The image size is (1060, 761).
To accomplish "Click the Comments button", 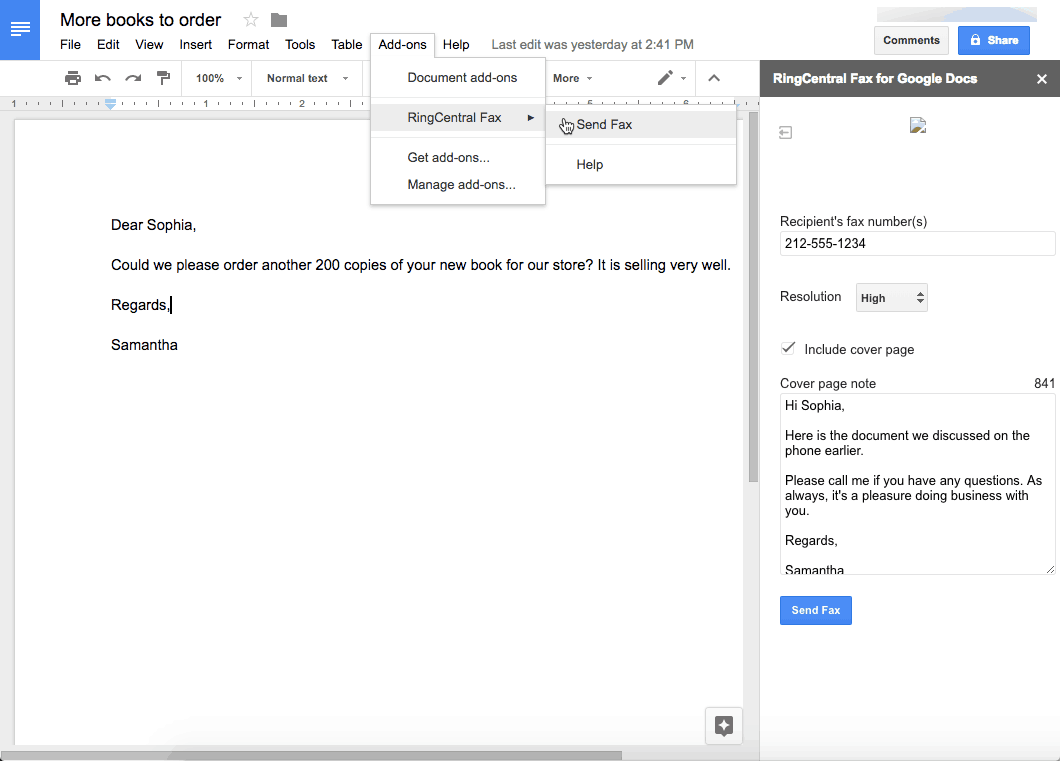I will 911,41.
